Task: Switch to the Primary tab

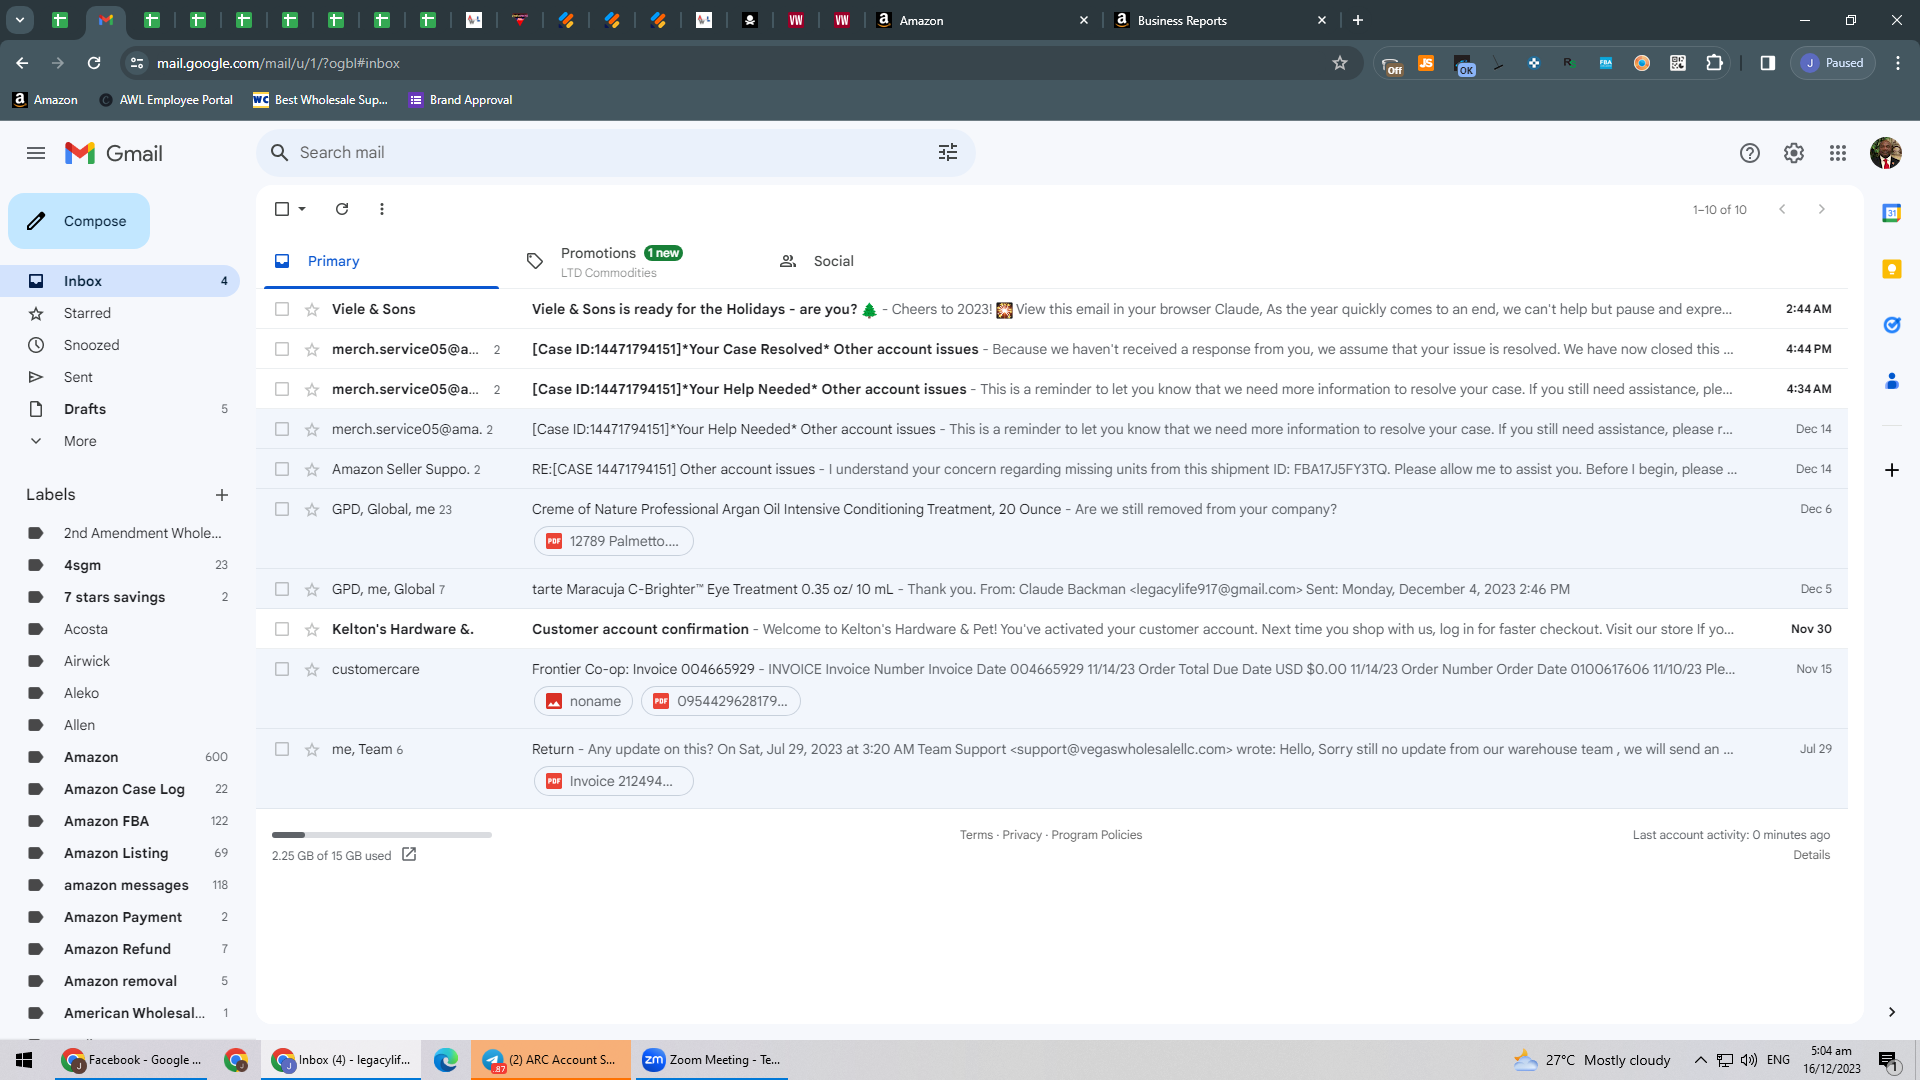Action: tap(381, 261)
